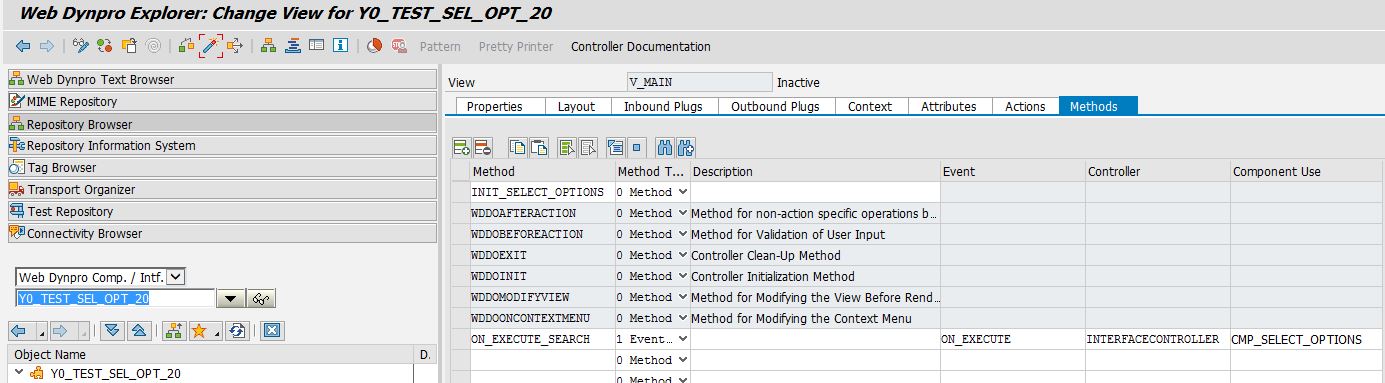Switch to the Layout tab
1385x383 pixels.
[x=576, y=106]
